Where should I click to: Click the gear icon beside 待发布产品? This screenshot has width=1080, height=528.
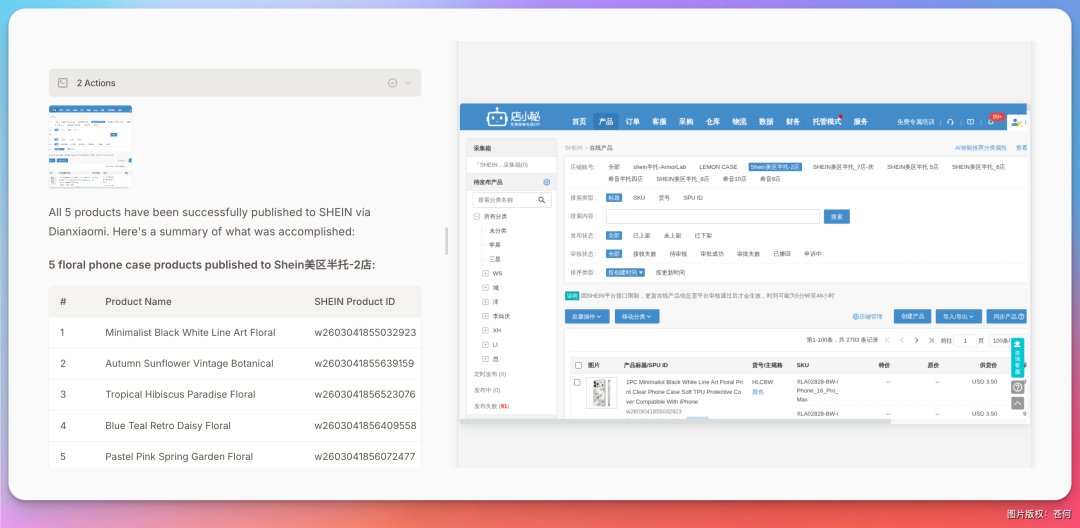click(x=546, y=182)
